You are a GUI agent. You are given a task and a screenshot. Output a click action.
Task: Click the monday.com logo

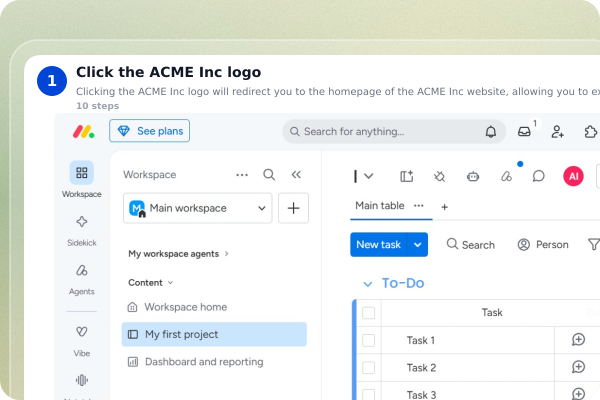(x=83, y=132)
